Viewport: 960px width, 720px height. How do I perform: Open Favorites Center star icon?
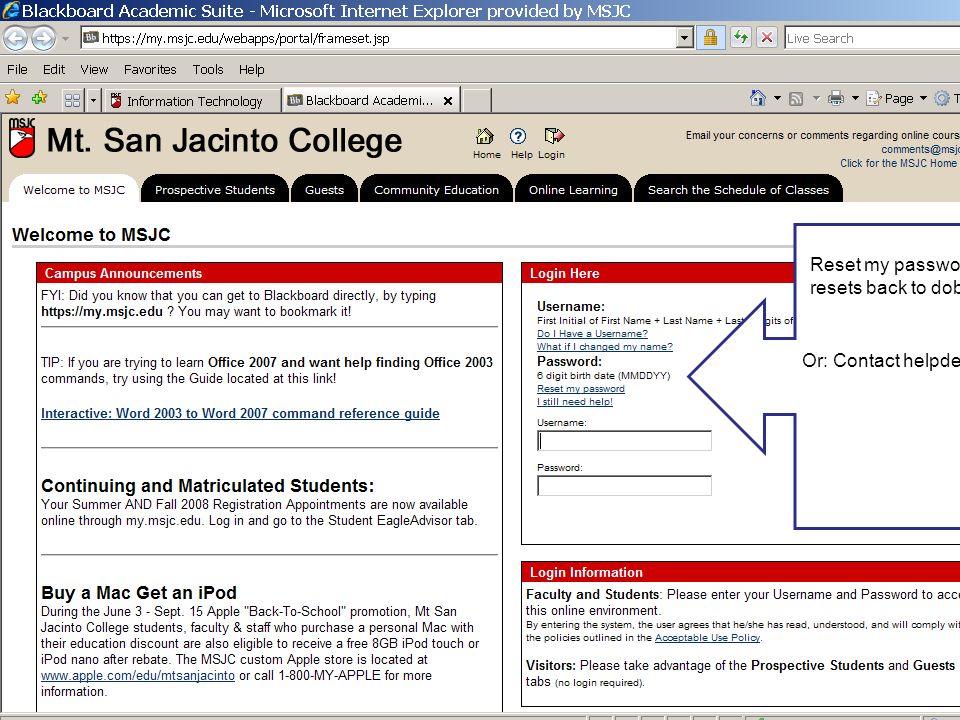coord(13,98)
